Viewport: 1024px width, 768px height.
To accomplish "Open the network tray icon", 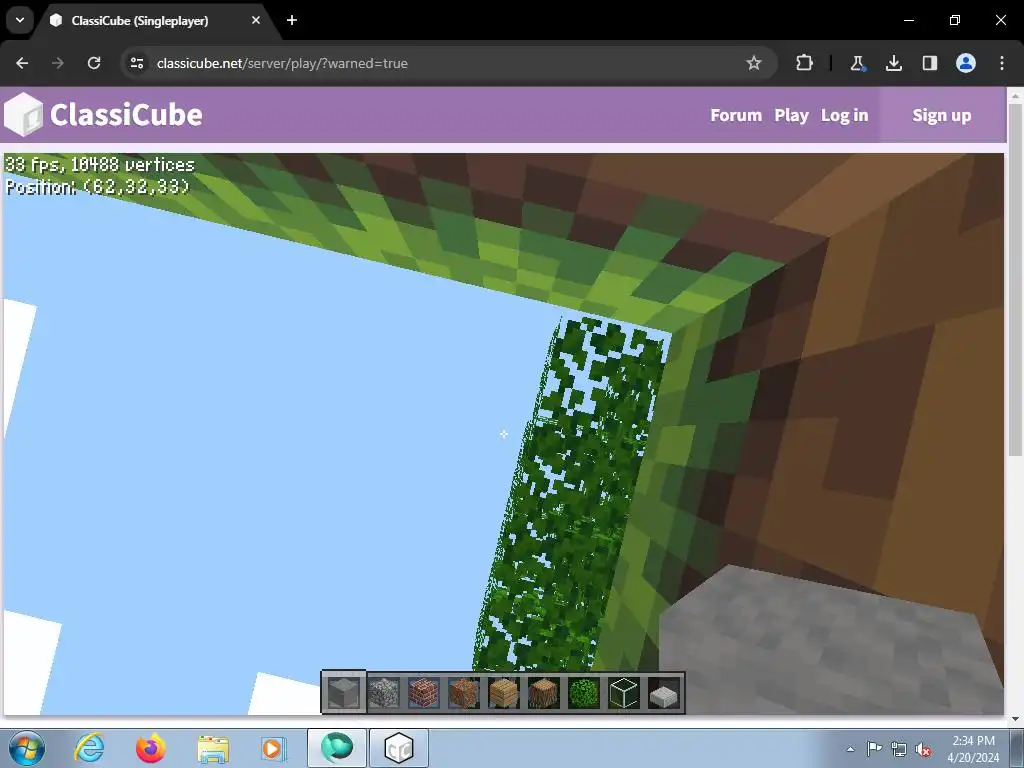I will [x=899, y=749].
